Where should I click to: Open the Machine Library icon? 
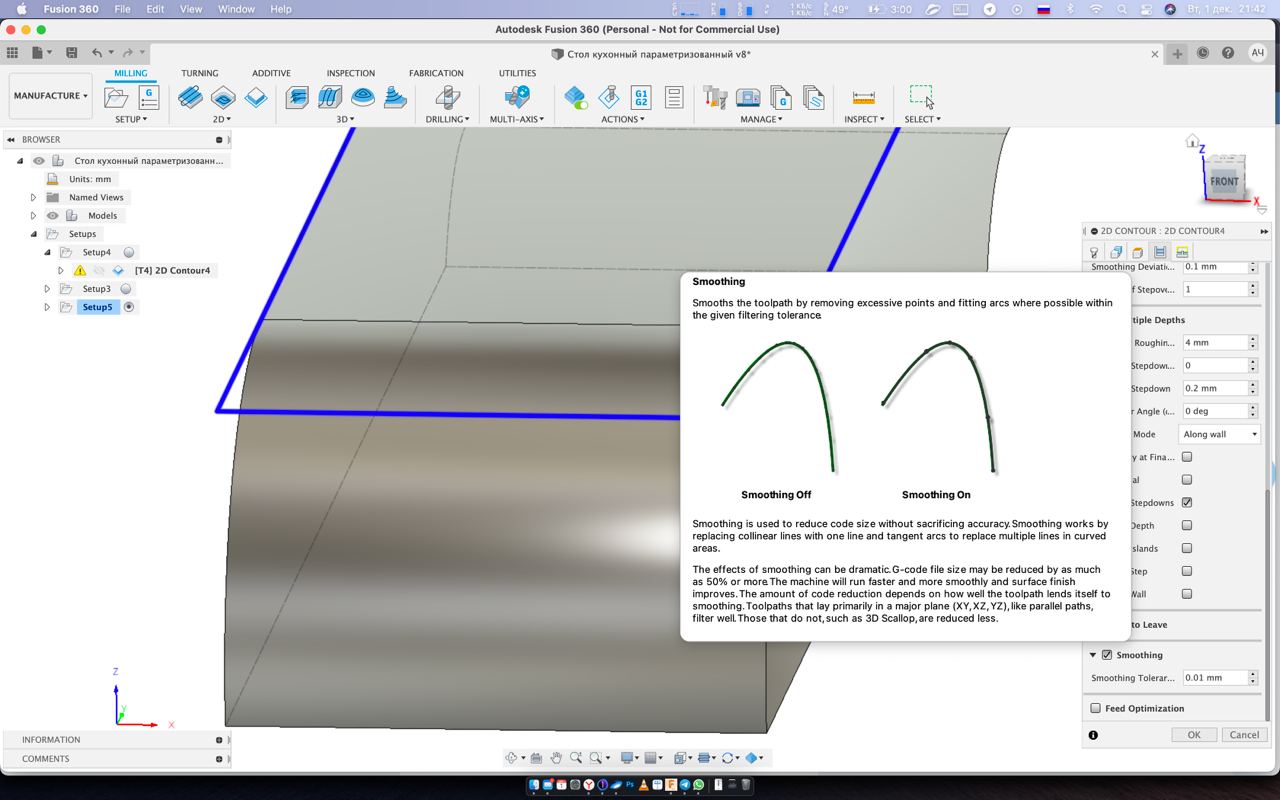tap(748, 97)
